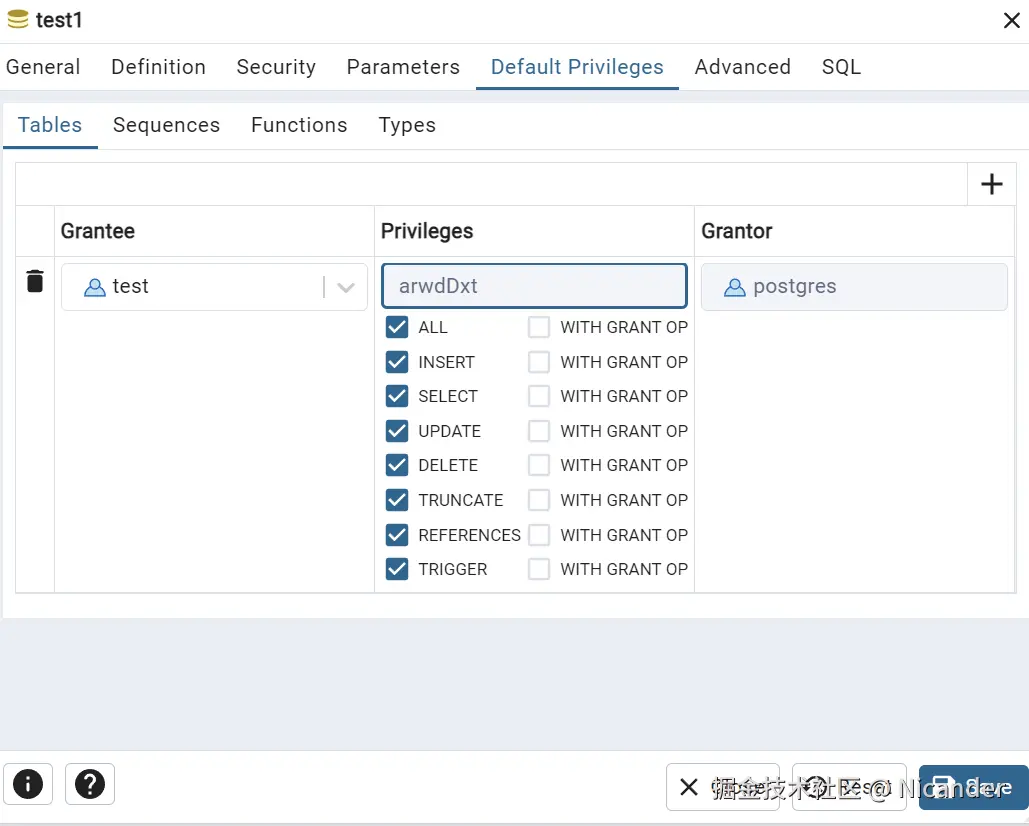The width and height of the screenshot is (1029, 826).
Task: Enable WITH GRANT OPTION for TRIGGER
Action: pyautogui.click(x=539, y=569)
